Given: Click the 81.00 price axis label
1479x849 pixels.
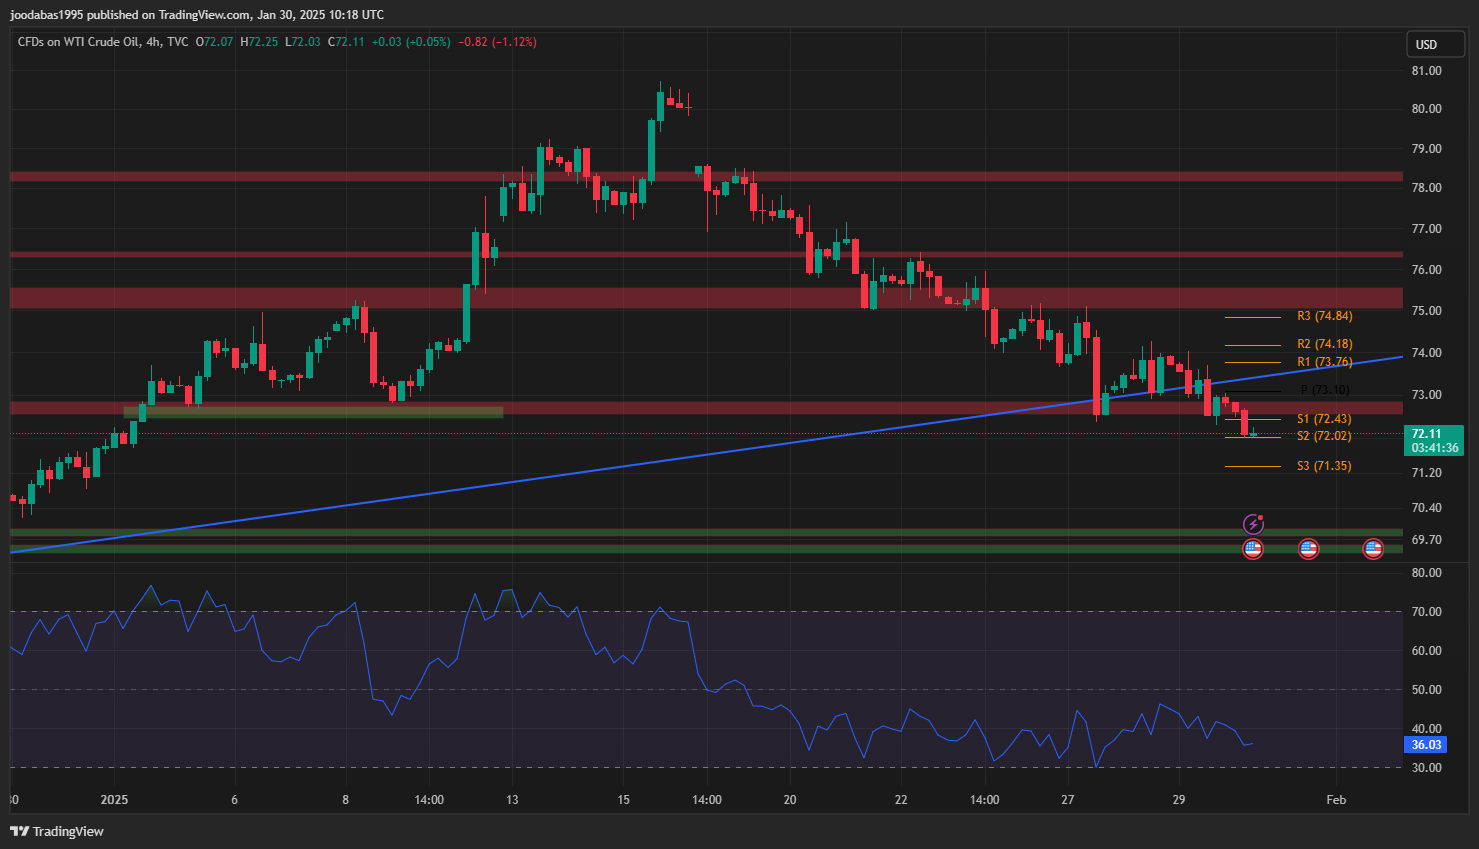Looking at the screenshot, I should click(x=1426, y=71).
